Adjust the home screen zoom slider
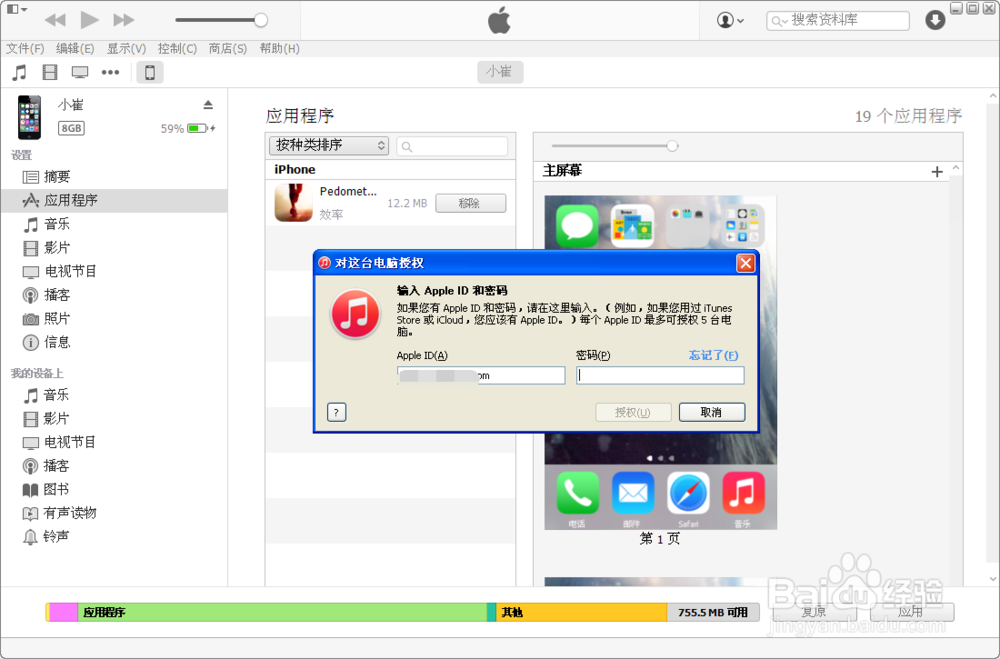The width and height of the screenshot is (1000, 659). coord(672,146)
